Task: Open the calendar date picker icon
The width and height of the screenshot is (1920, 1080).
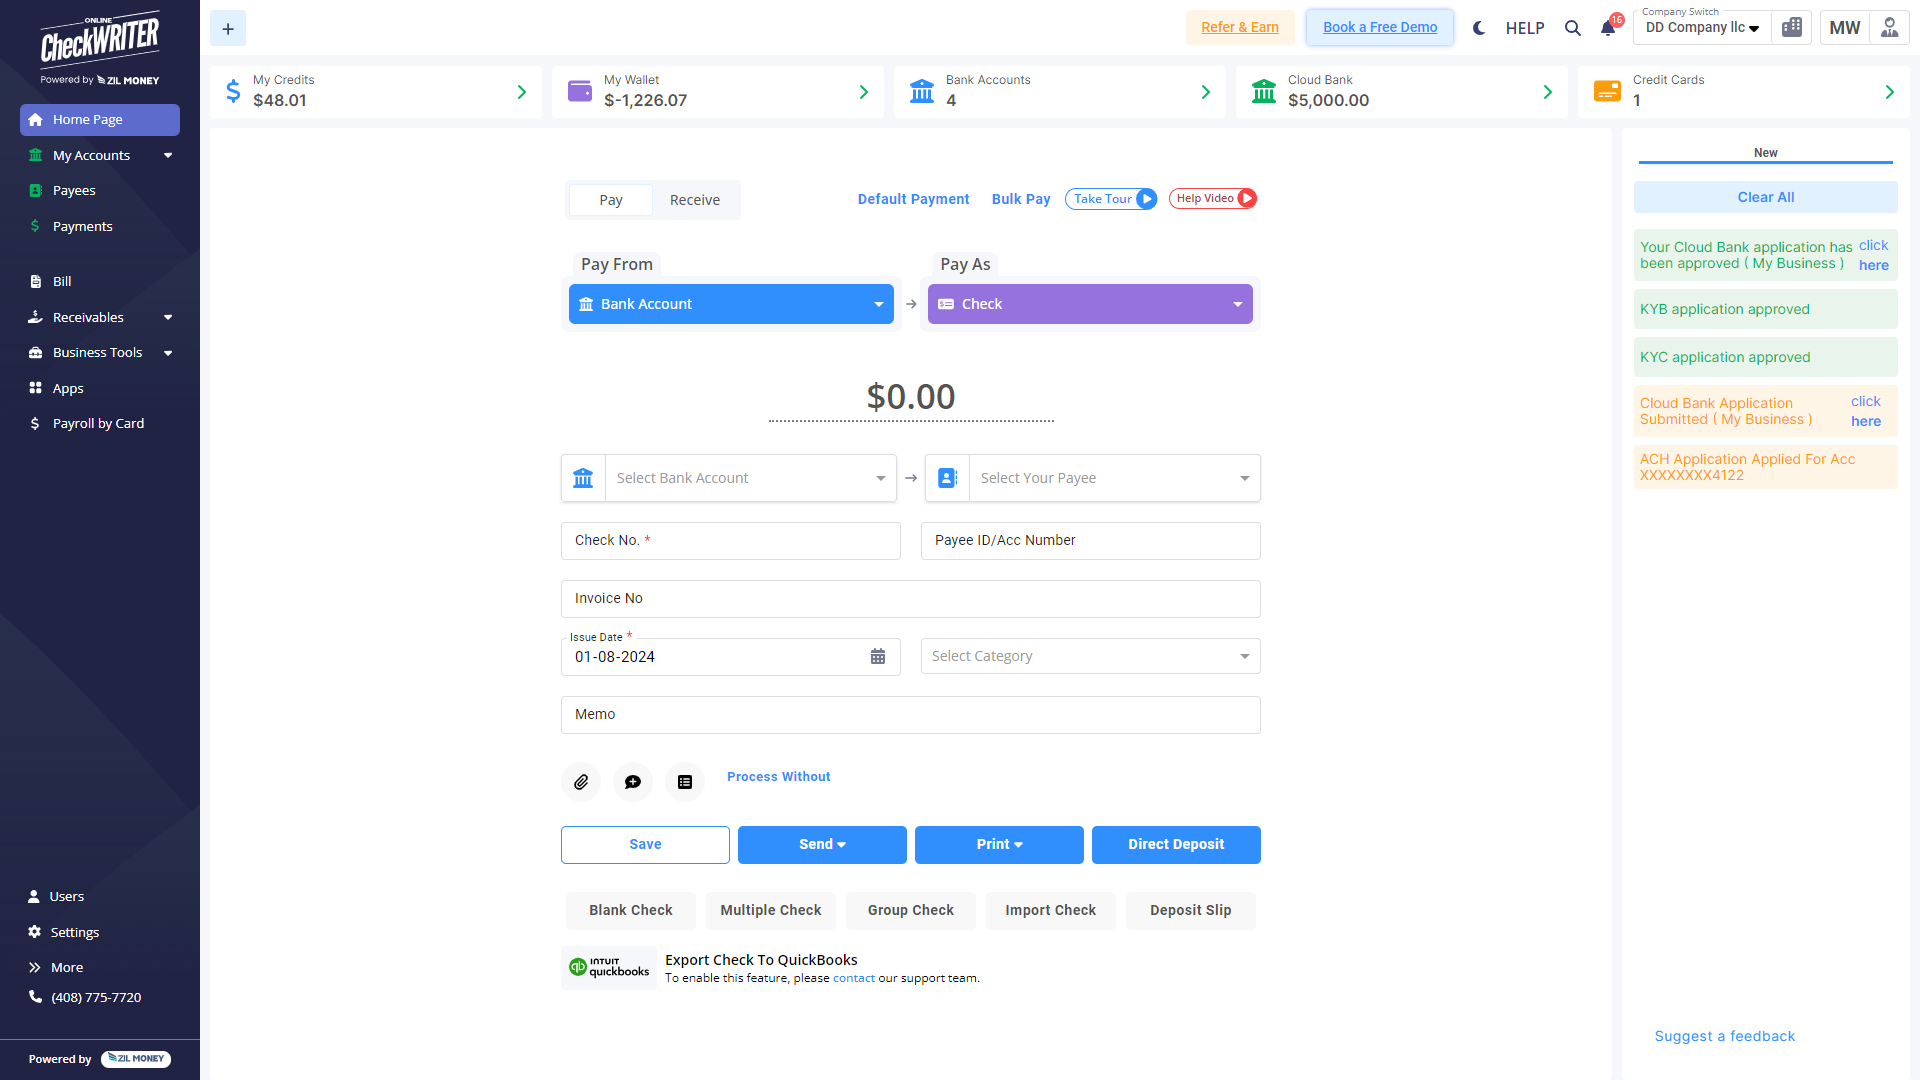Action: click(x=878, y=657)
